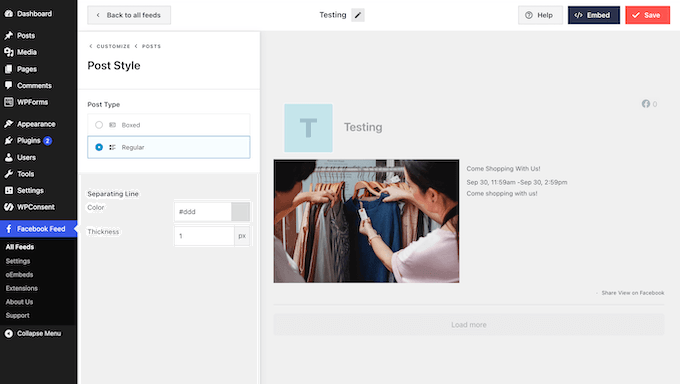Open the oEmbeds submenu item

tap(19, 275)
